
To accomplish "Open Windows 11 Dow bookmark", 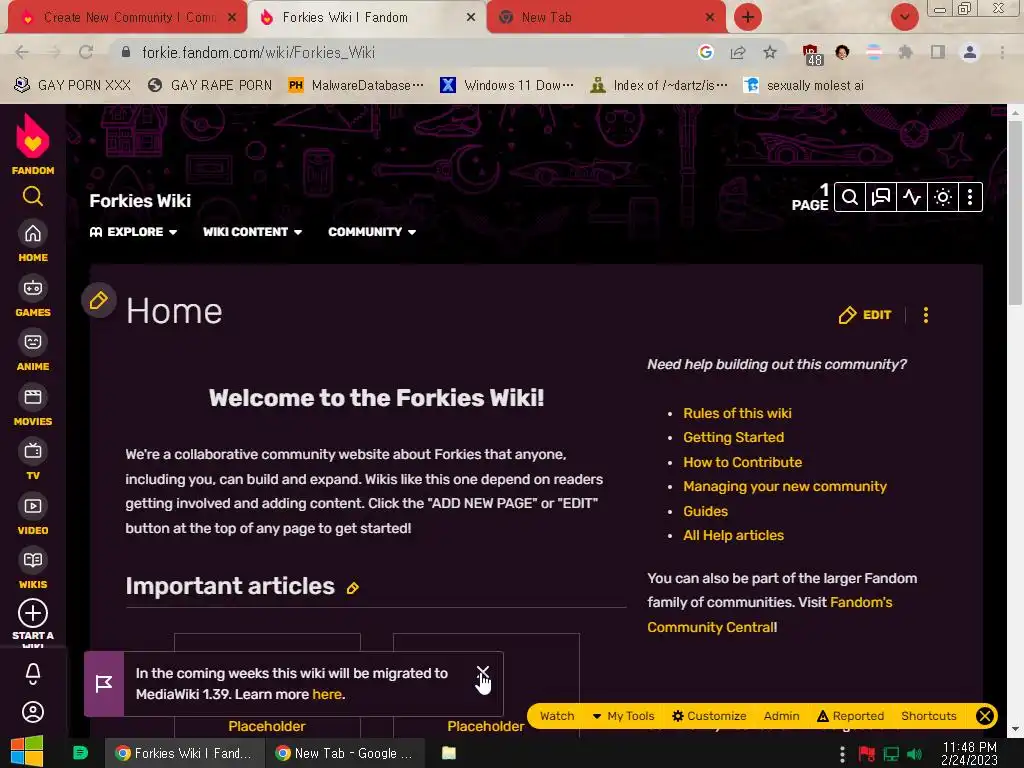I will click(x=507, y=85).
